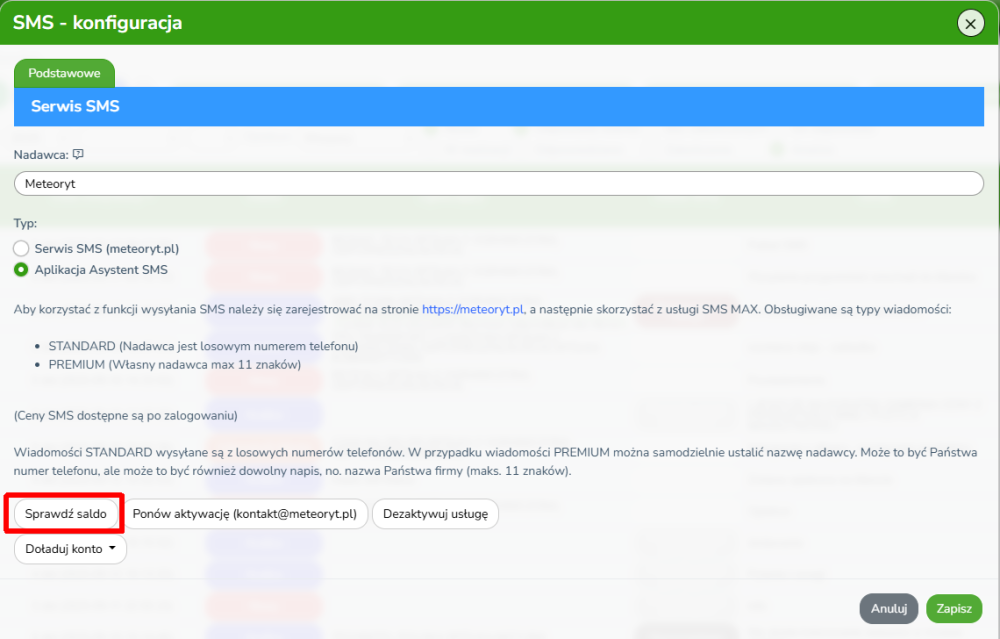The height and width of the screenshot is (639, 1000).
Task: Click the Typ: label above radio options
Action: (x=26, y=223)
